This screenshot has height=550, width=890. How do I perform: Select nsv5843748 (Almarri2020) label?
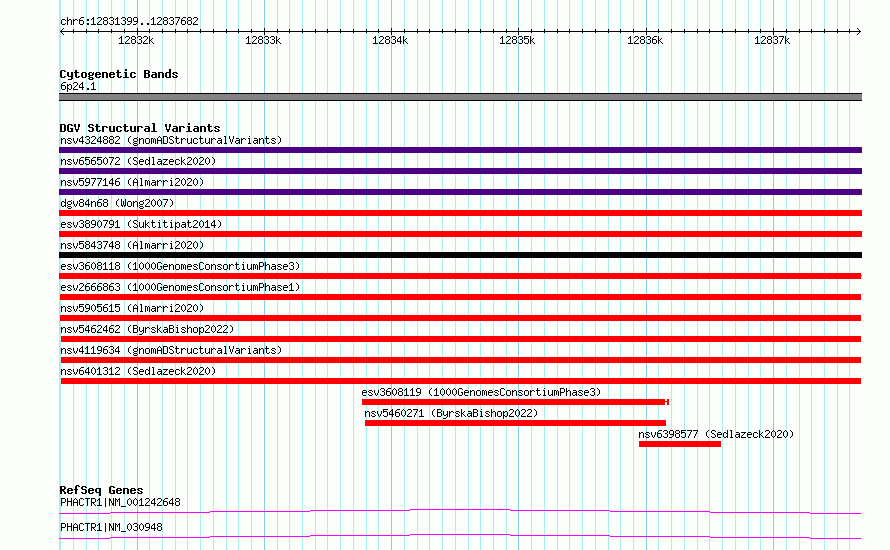[x=132, y=245]
